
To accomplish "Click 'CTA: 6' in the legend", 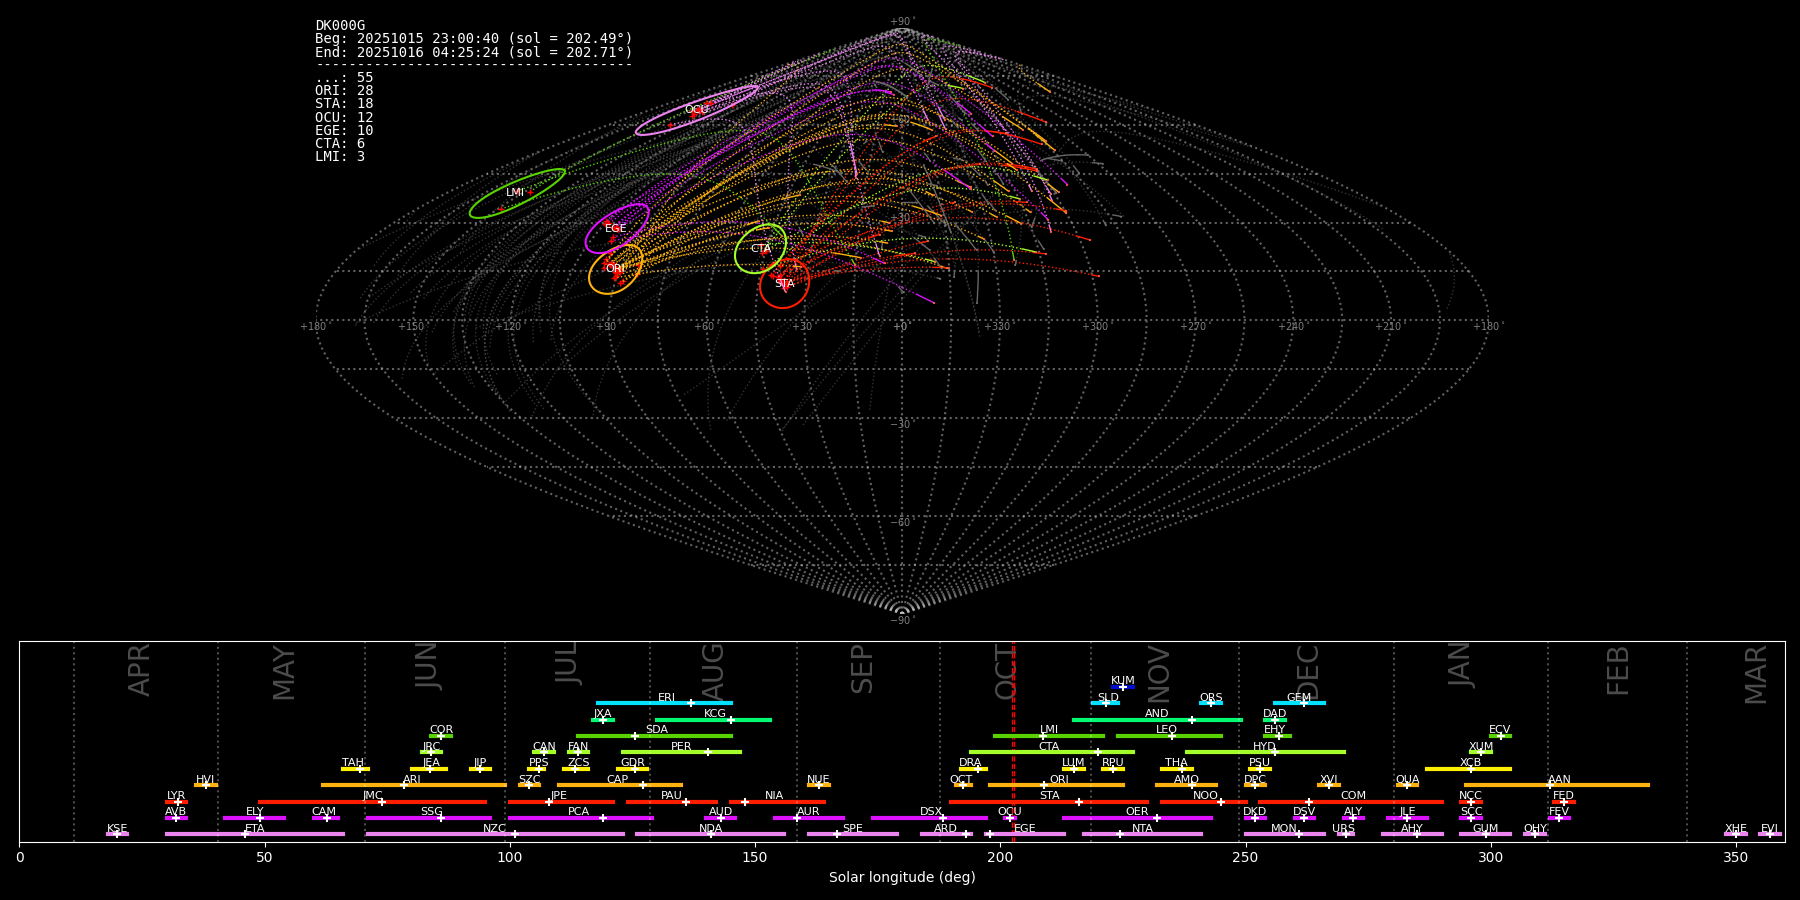I will click(x=340, y=143).
